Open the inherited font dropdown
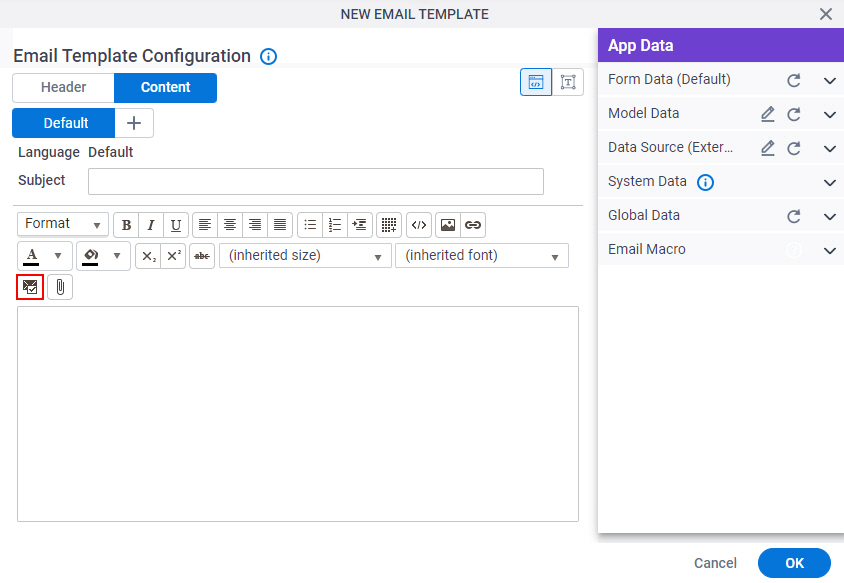844x583 pixels. coord(482,256)
